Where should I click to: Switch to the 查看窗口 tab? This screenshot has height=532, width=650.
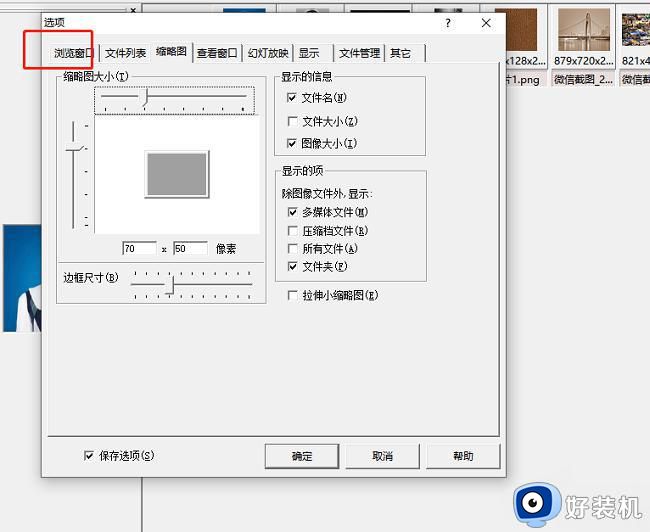click(x=217, y=53)
